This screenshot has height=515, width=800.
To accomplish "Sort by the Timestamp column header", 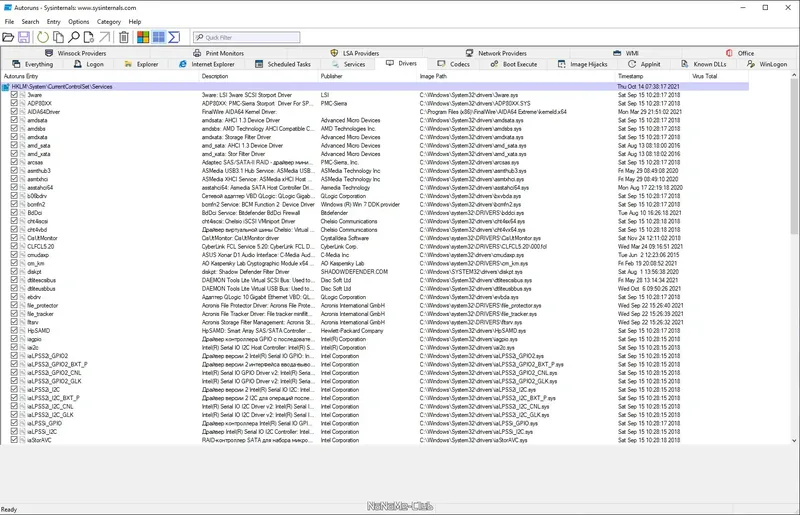I will (x=652, y=76).
